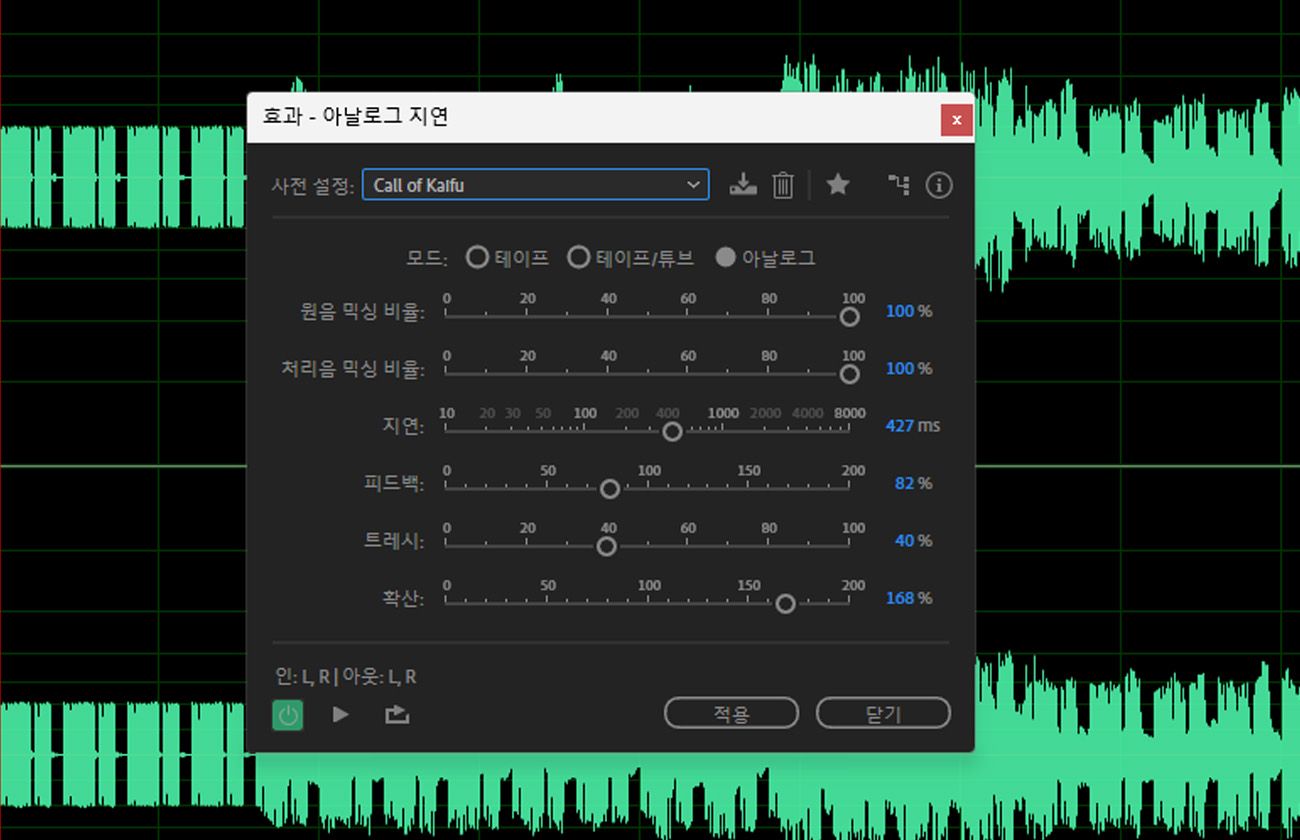Select the 테이프/튜브 mode radio button
This screenshot has height=840, width=1300.
[x=579, y=257]
